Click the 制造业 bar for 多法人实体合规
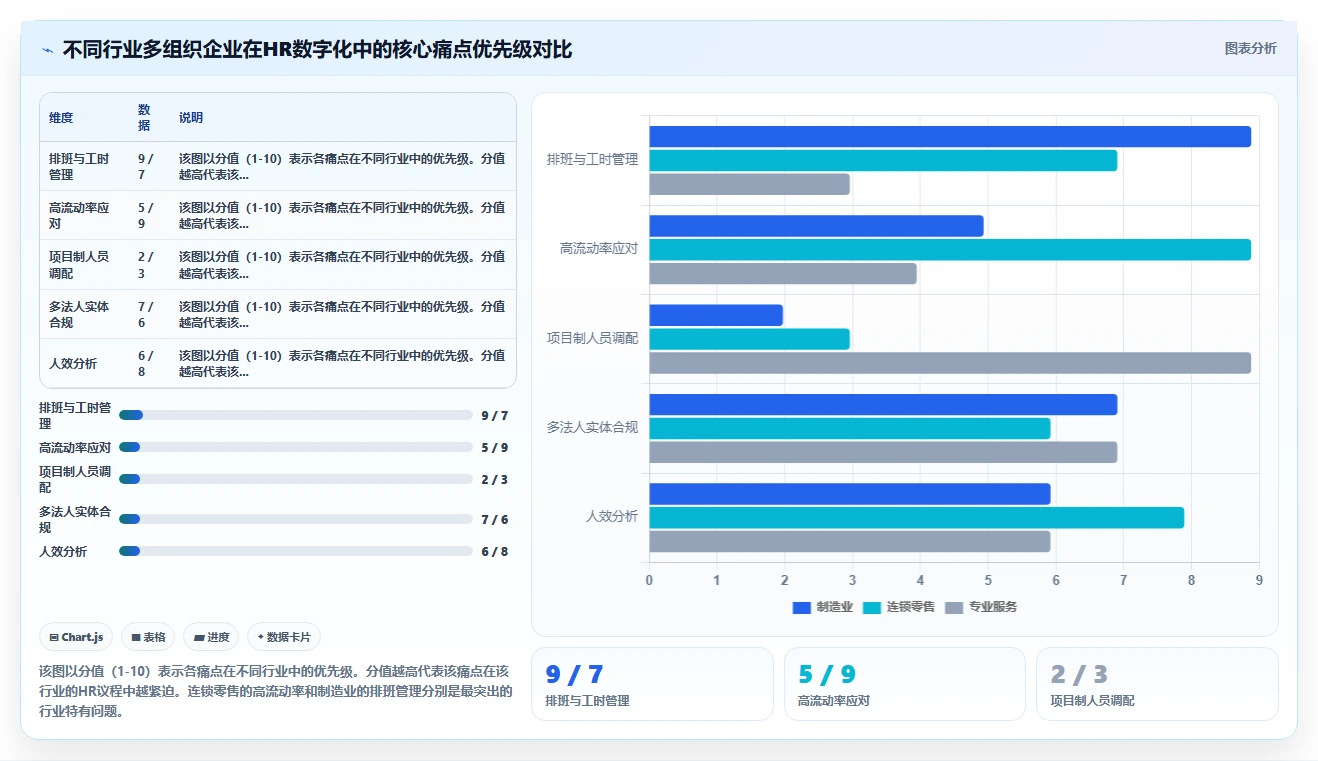1318x761 pixels. [883, 404]
